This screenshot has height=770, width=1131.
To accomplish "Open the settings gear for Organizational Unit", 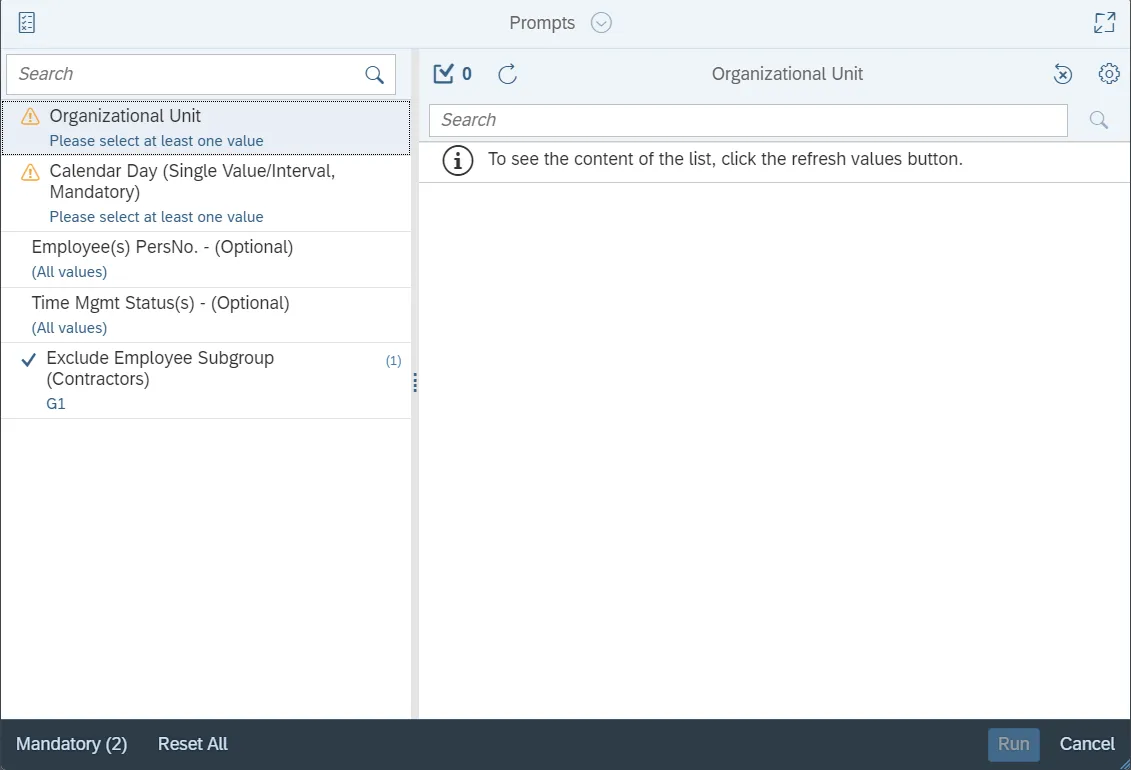I will 1109,74.
